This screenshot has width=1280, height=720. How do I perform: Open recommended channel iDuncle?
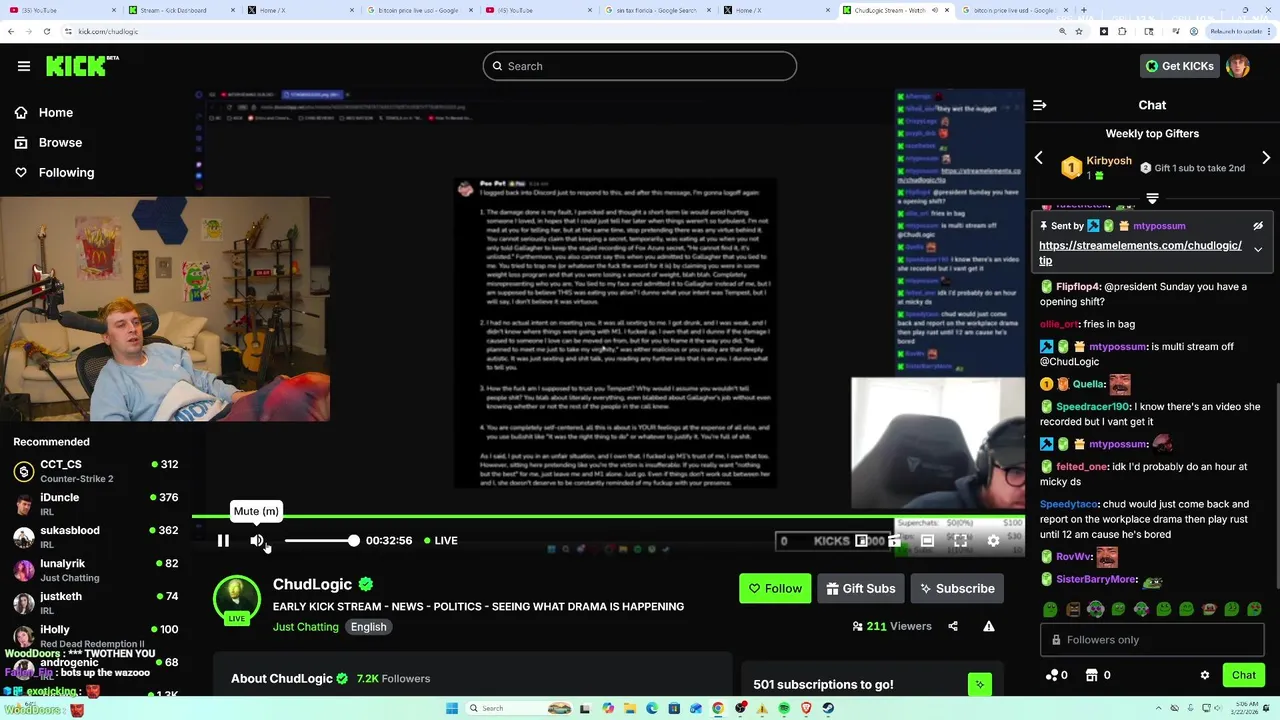[x=96, y=504]
